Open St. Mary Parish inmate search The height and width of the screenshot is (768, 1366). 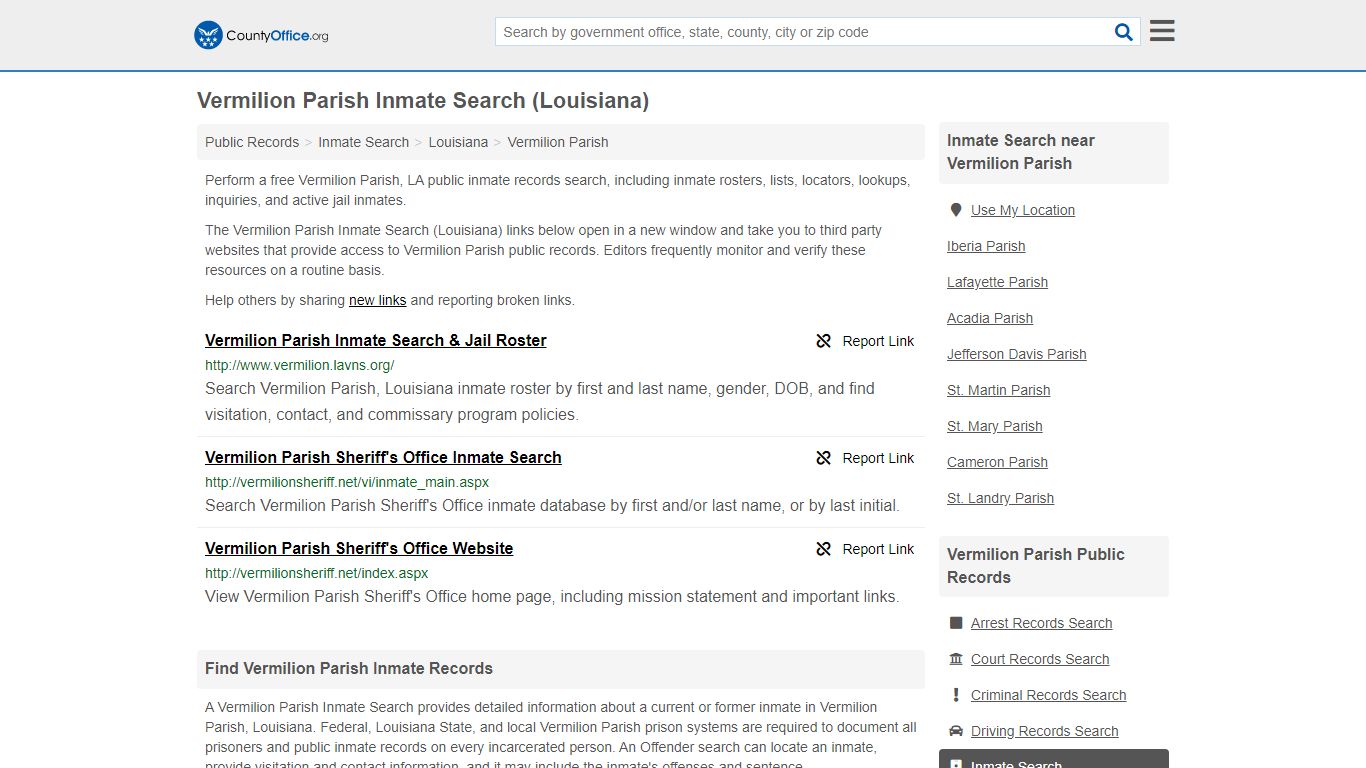click(x=995, y=426)
